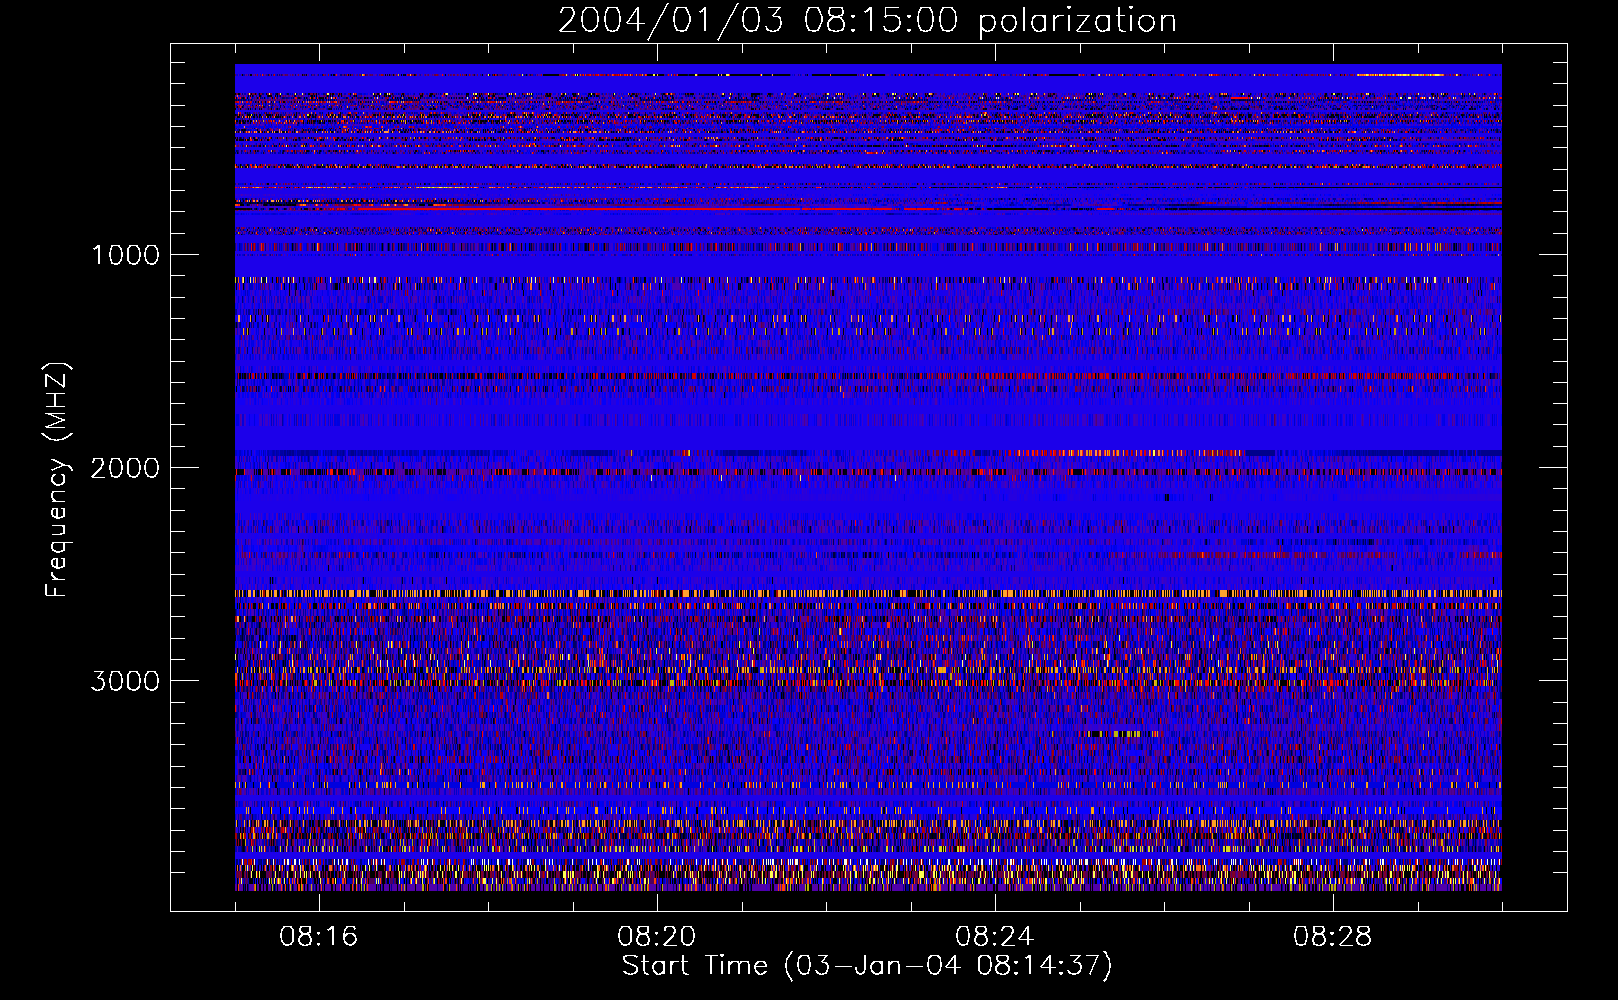The width and height of the screenshot is (1618, 1000).
Task: Click the 08:28 time tick label
Action: [1333, 937]
